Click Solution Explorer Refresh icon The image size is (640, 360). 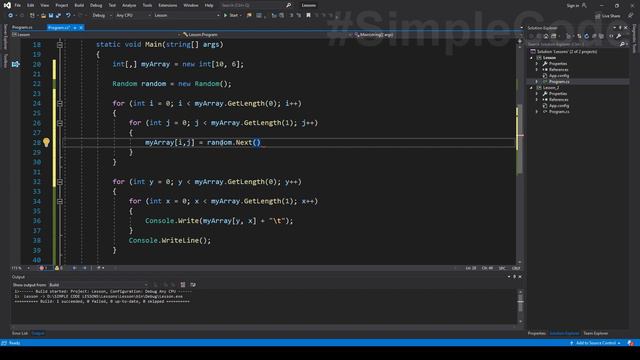click(587, 36)
